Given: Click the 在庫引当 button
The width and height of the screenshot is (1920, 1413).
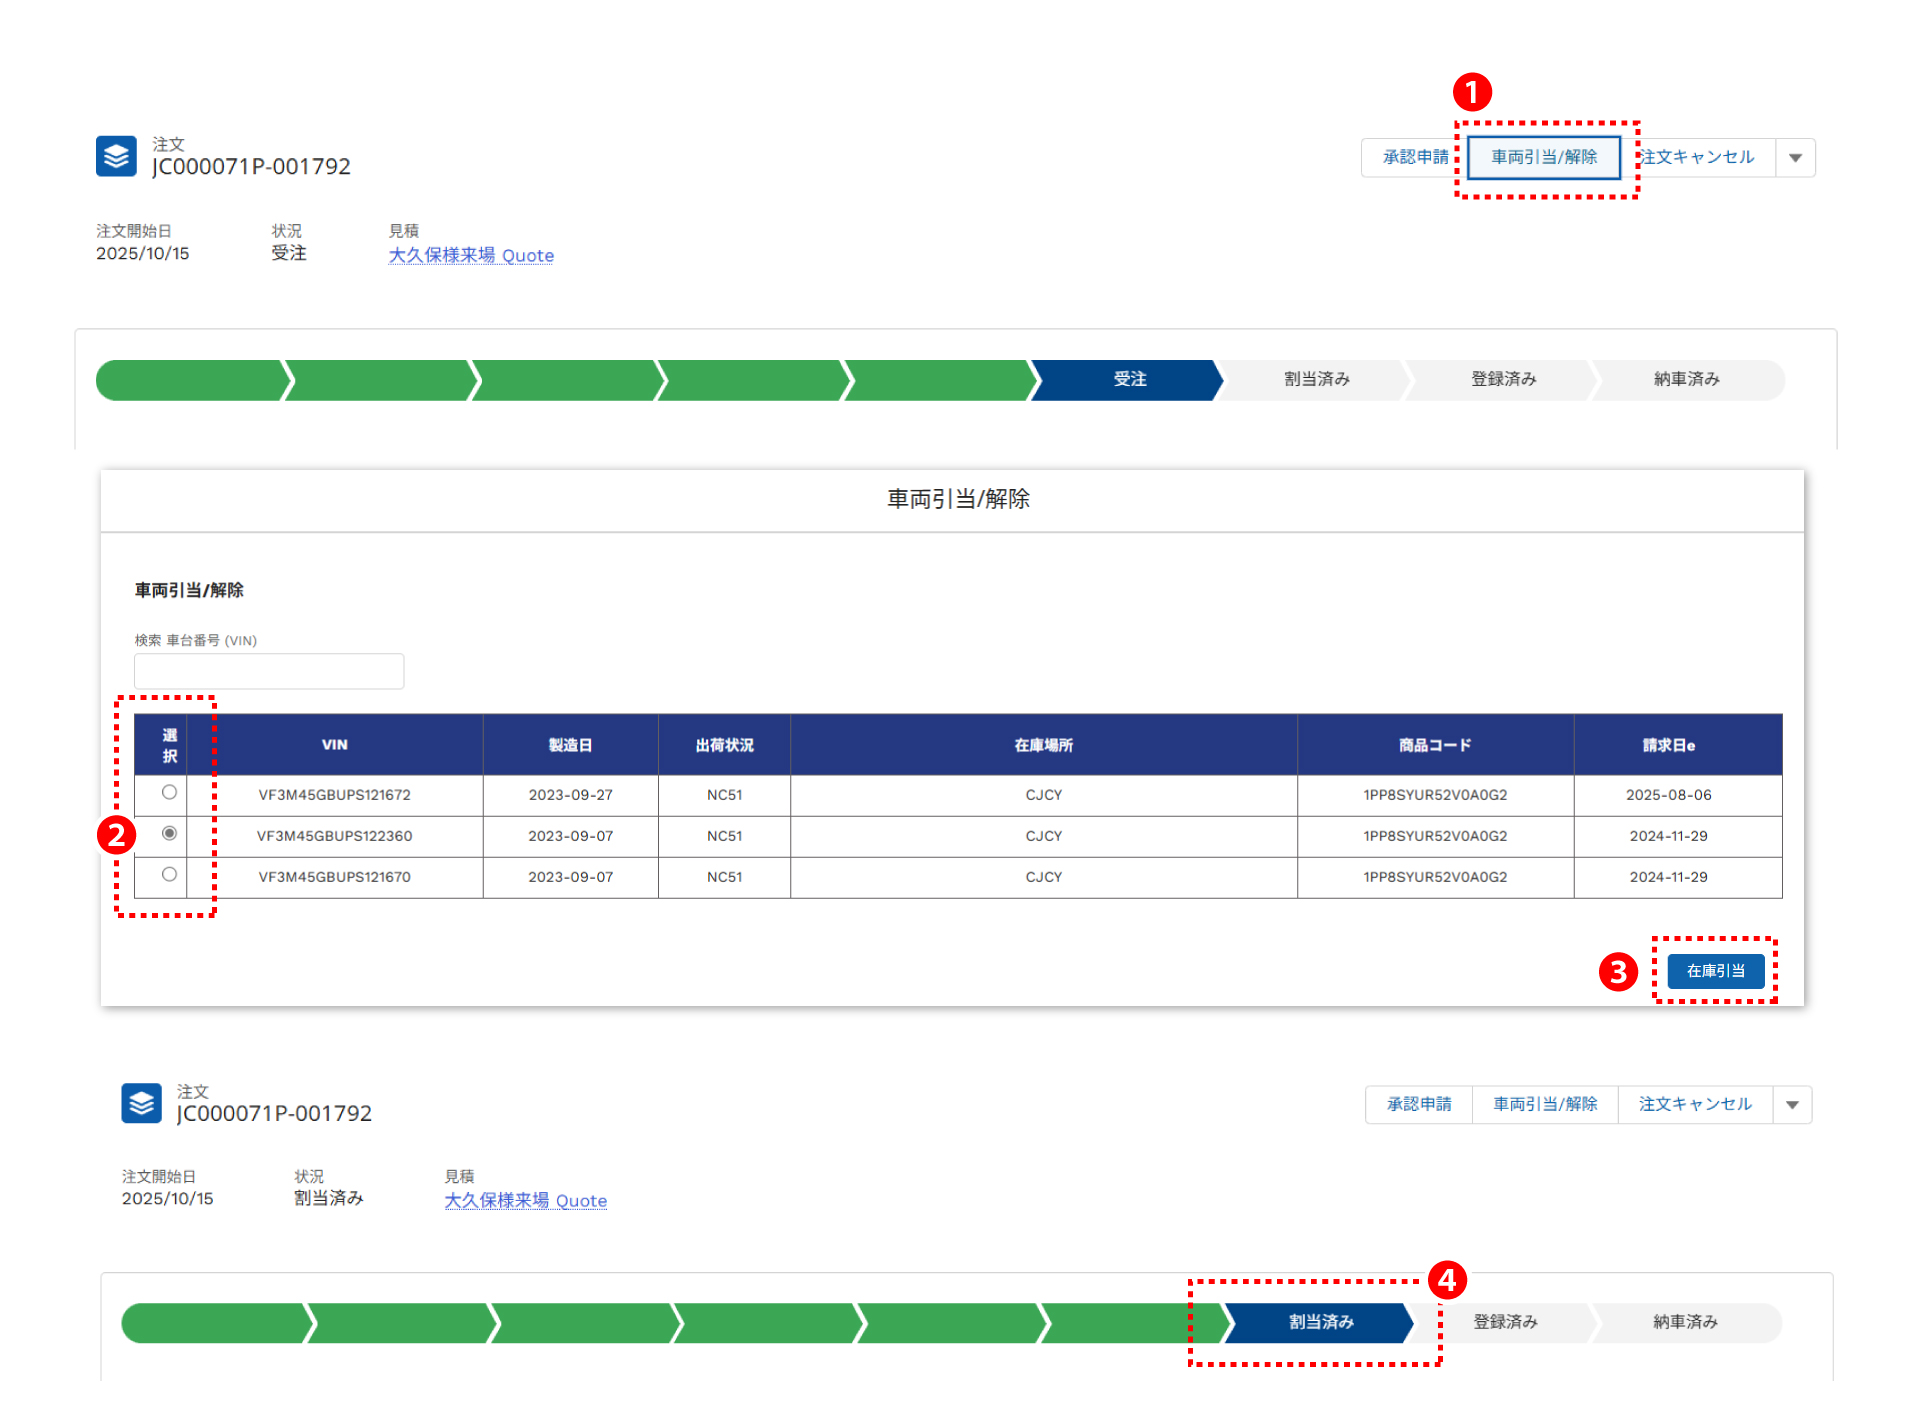Looking at the screenshot, I should (1715, 971).
